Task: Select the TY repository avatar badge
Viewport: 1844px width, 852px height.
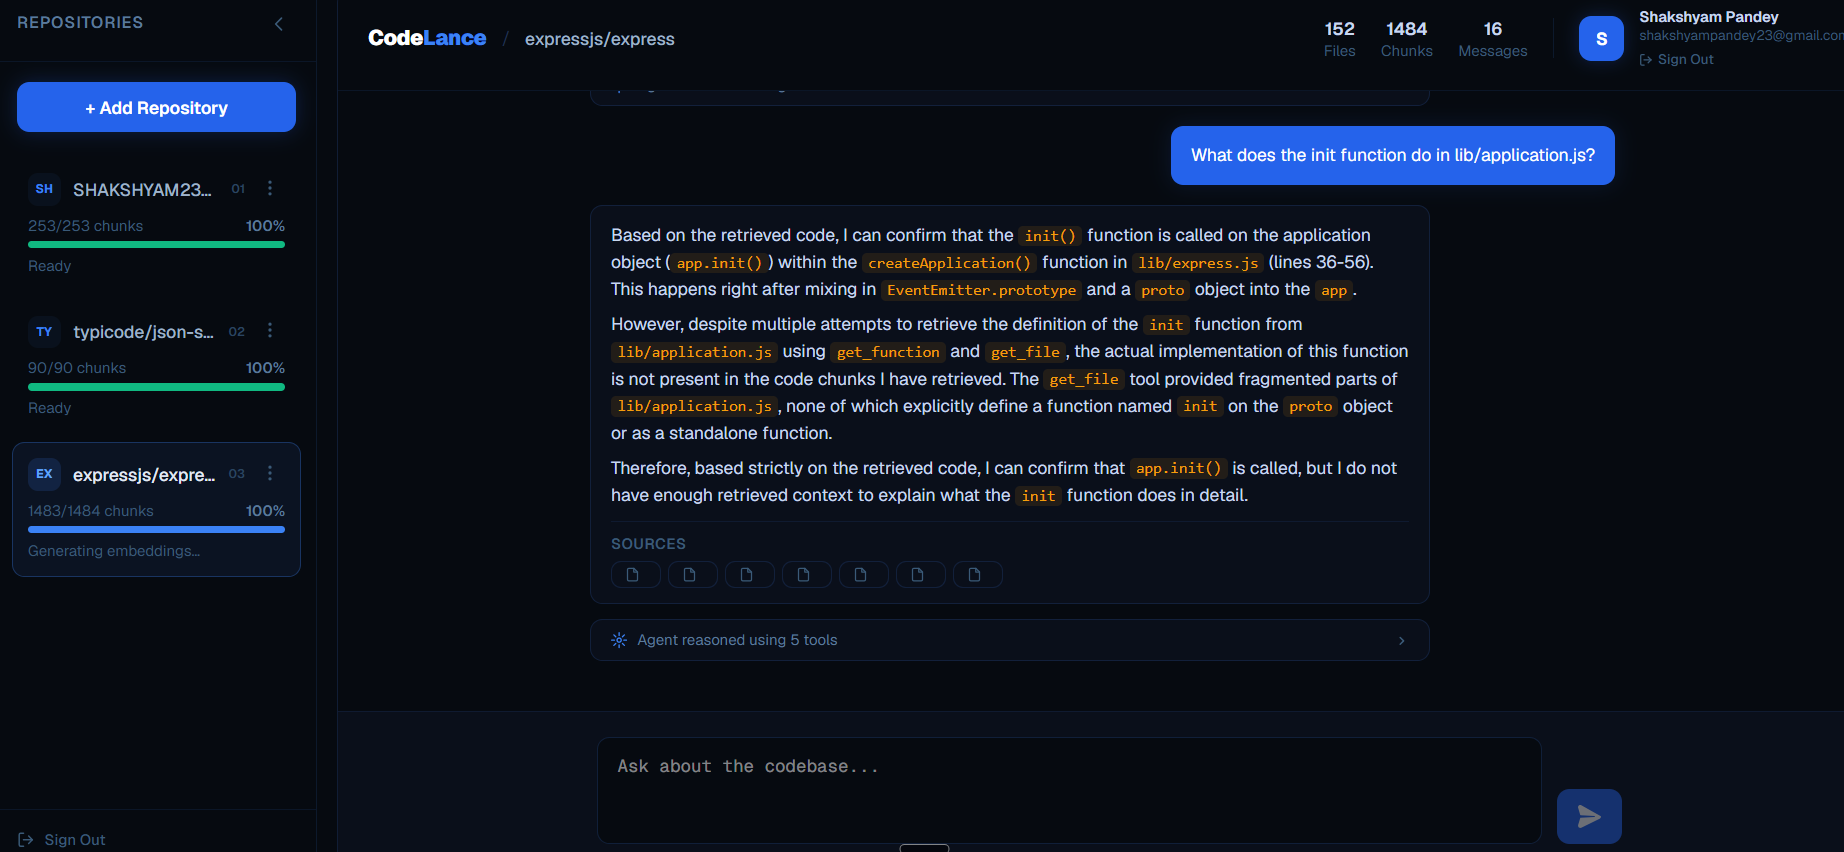Action: [44, 331]
